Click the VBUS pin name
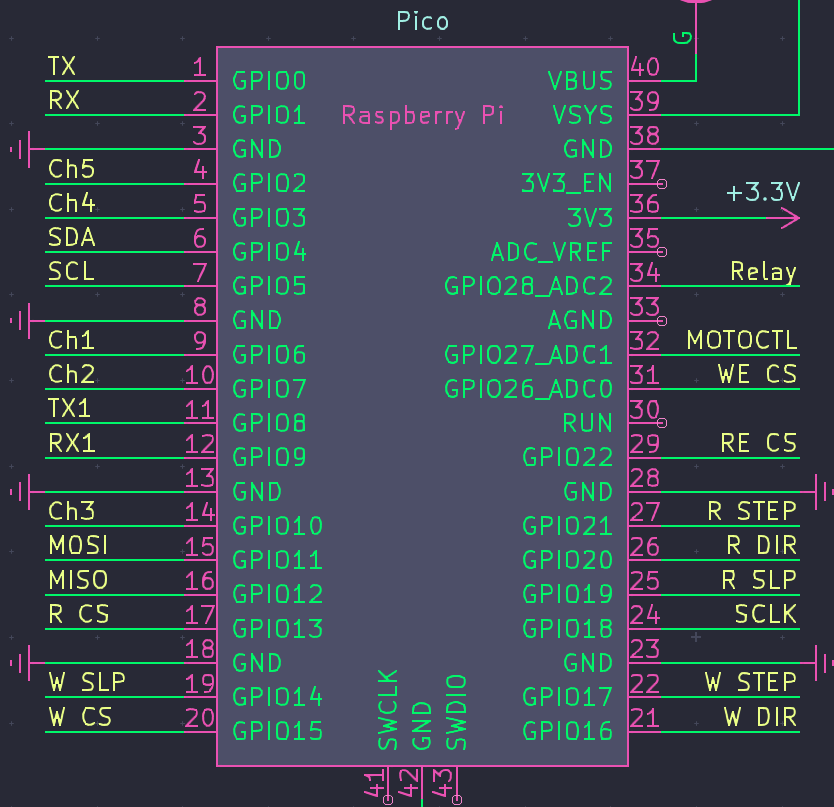 [x=580, y=80]
